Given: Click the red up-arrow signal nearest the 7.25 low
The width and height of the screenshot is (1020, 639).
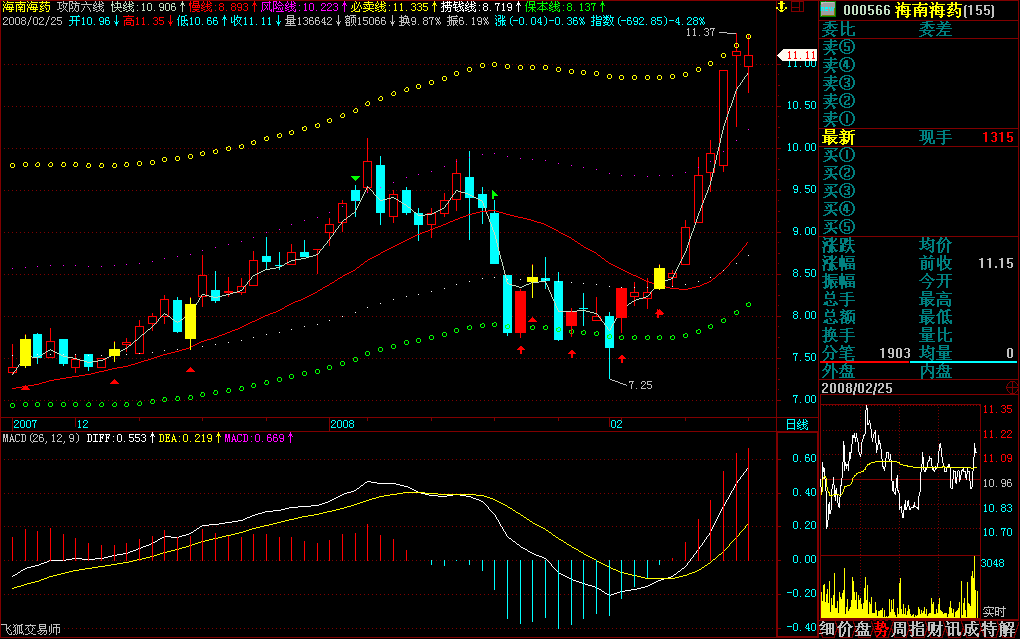Looking at the screenshot, I should 622,359.
